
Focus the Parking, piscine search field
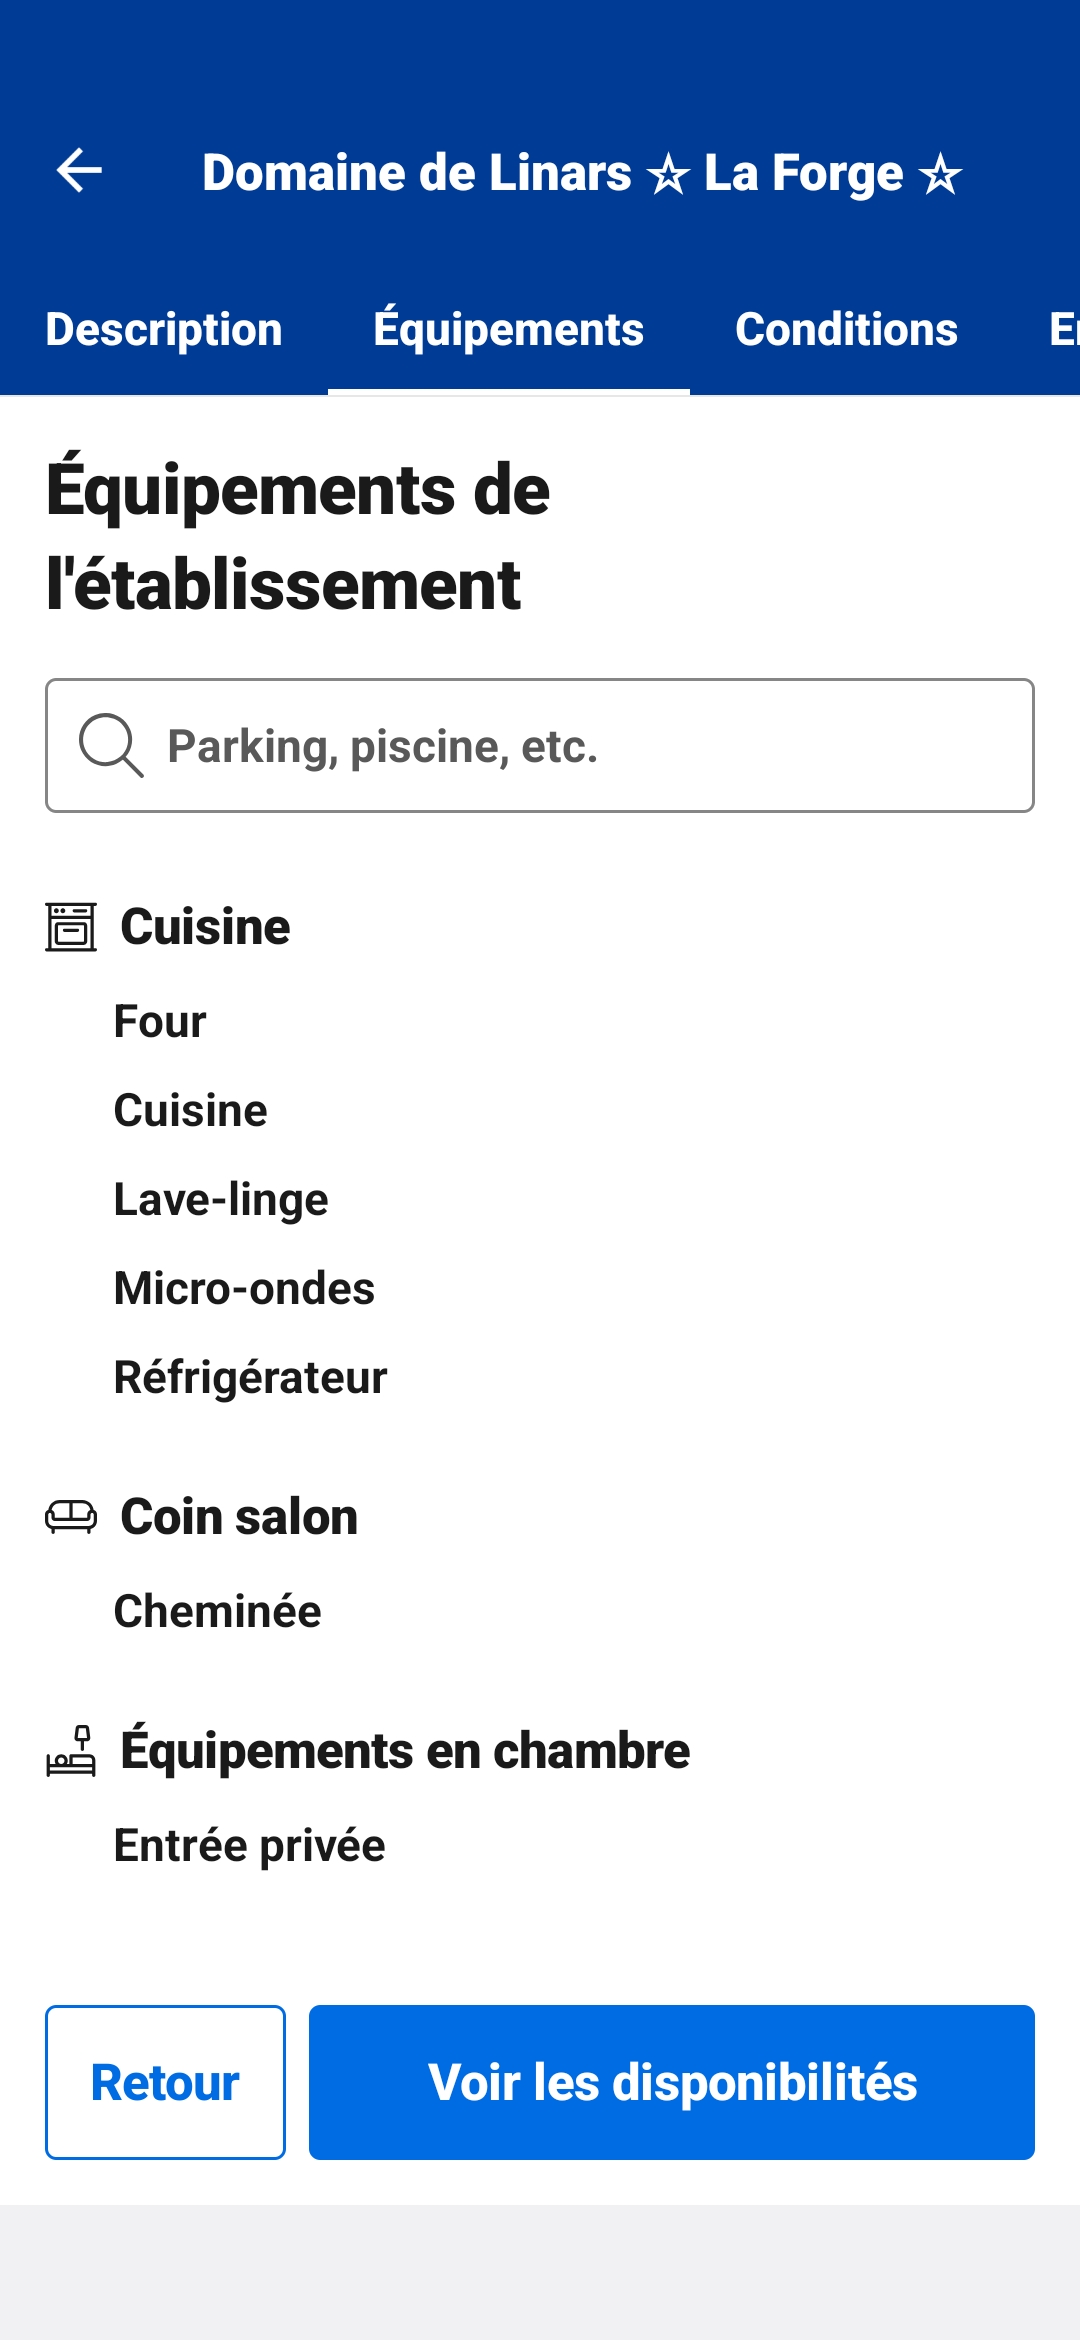coord(580,746)
